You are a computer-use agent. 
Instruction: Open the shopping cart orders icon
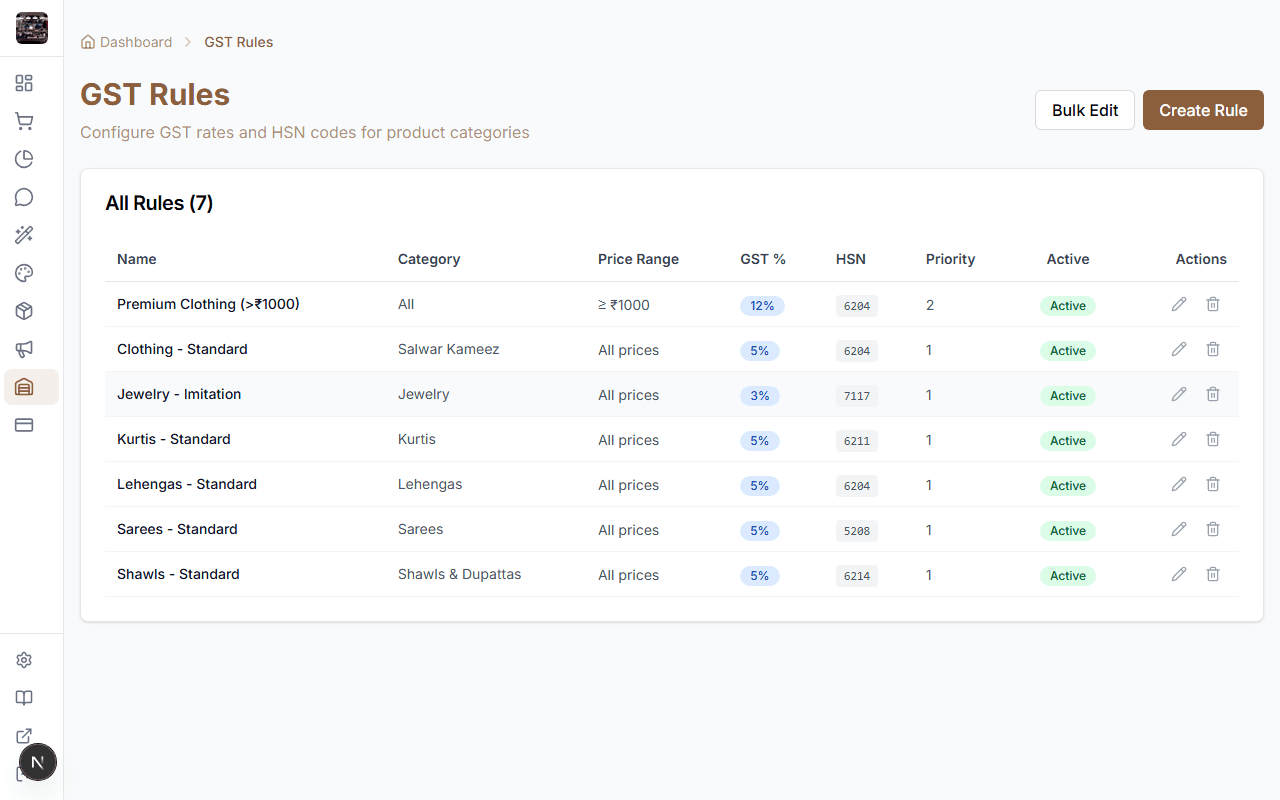(24, 121)
